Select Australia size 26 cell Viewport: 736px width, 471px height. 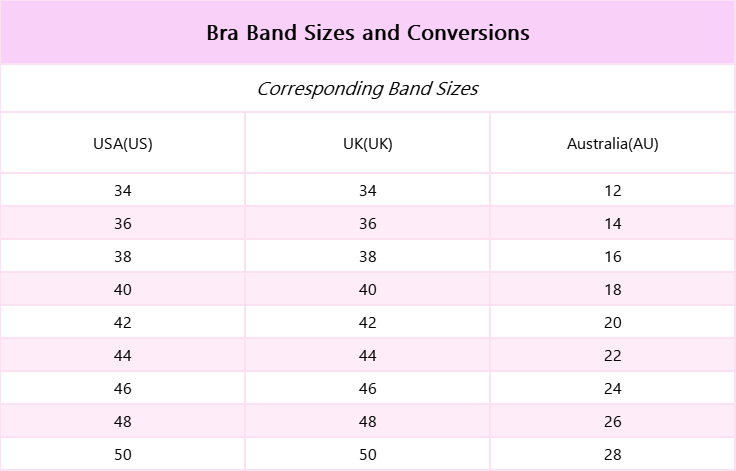point(613,422)
